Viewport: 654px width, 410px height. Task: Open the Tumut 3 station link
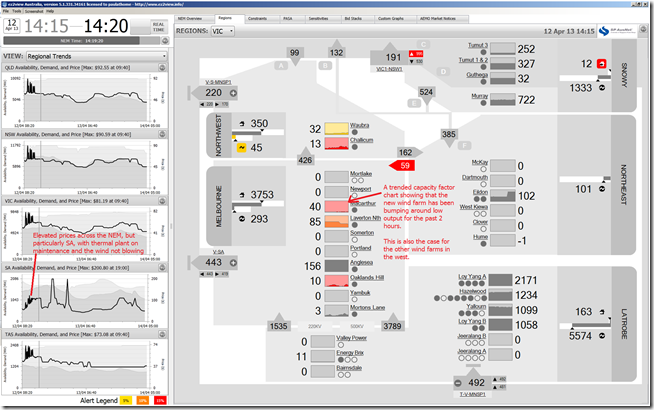coord(478,45)
